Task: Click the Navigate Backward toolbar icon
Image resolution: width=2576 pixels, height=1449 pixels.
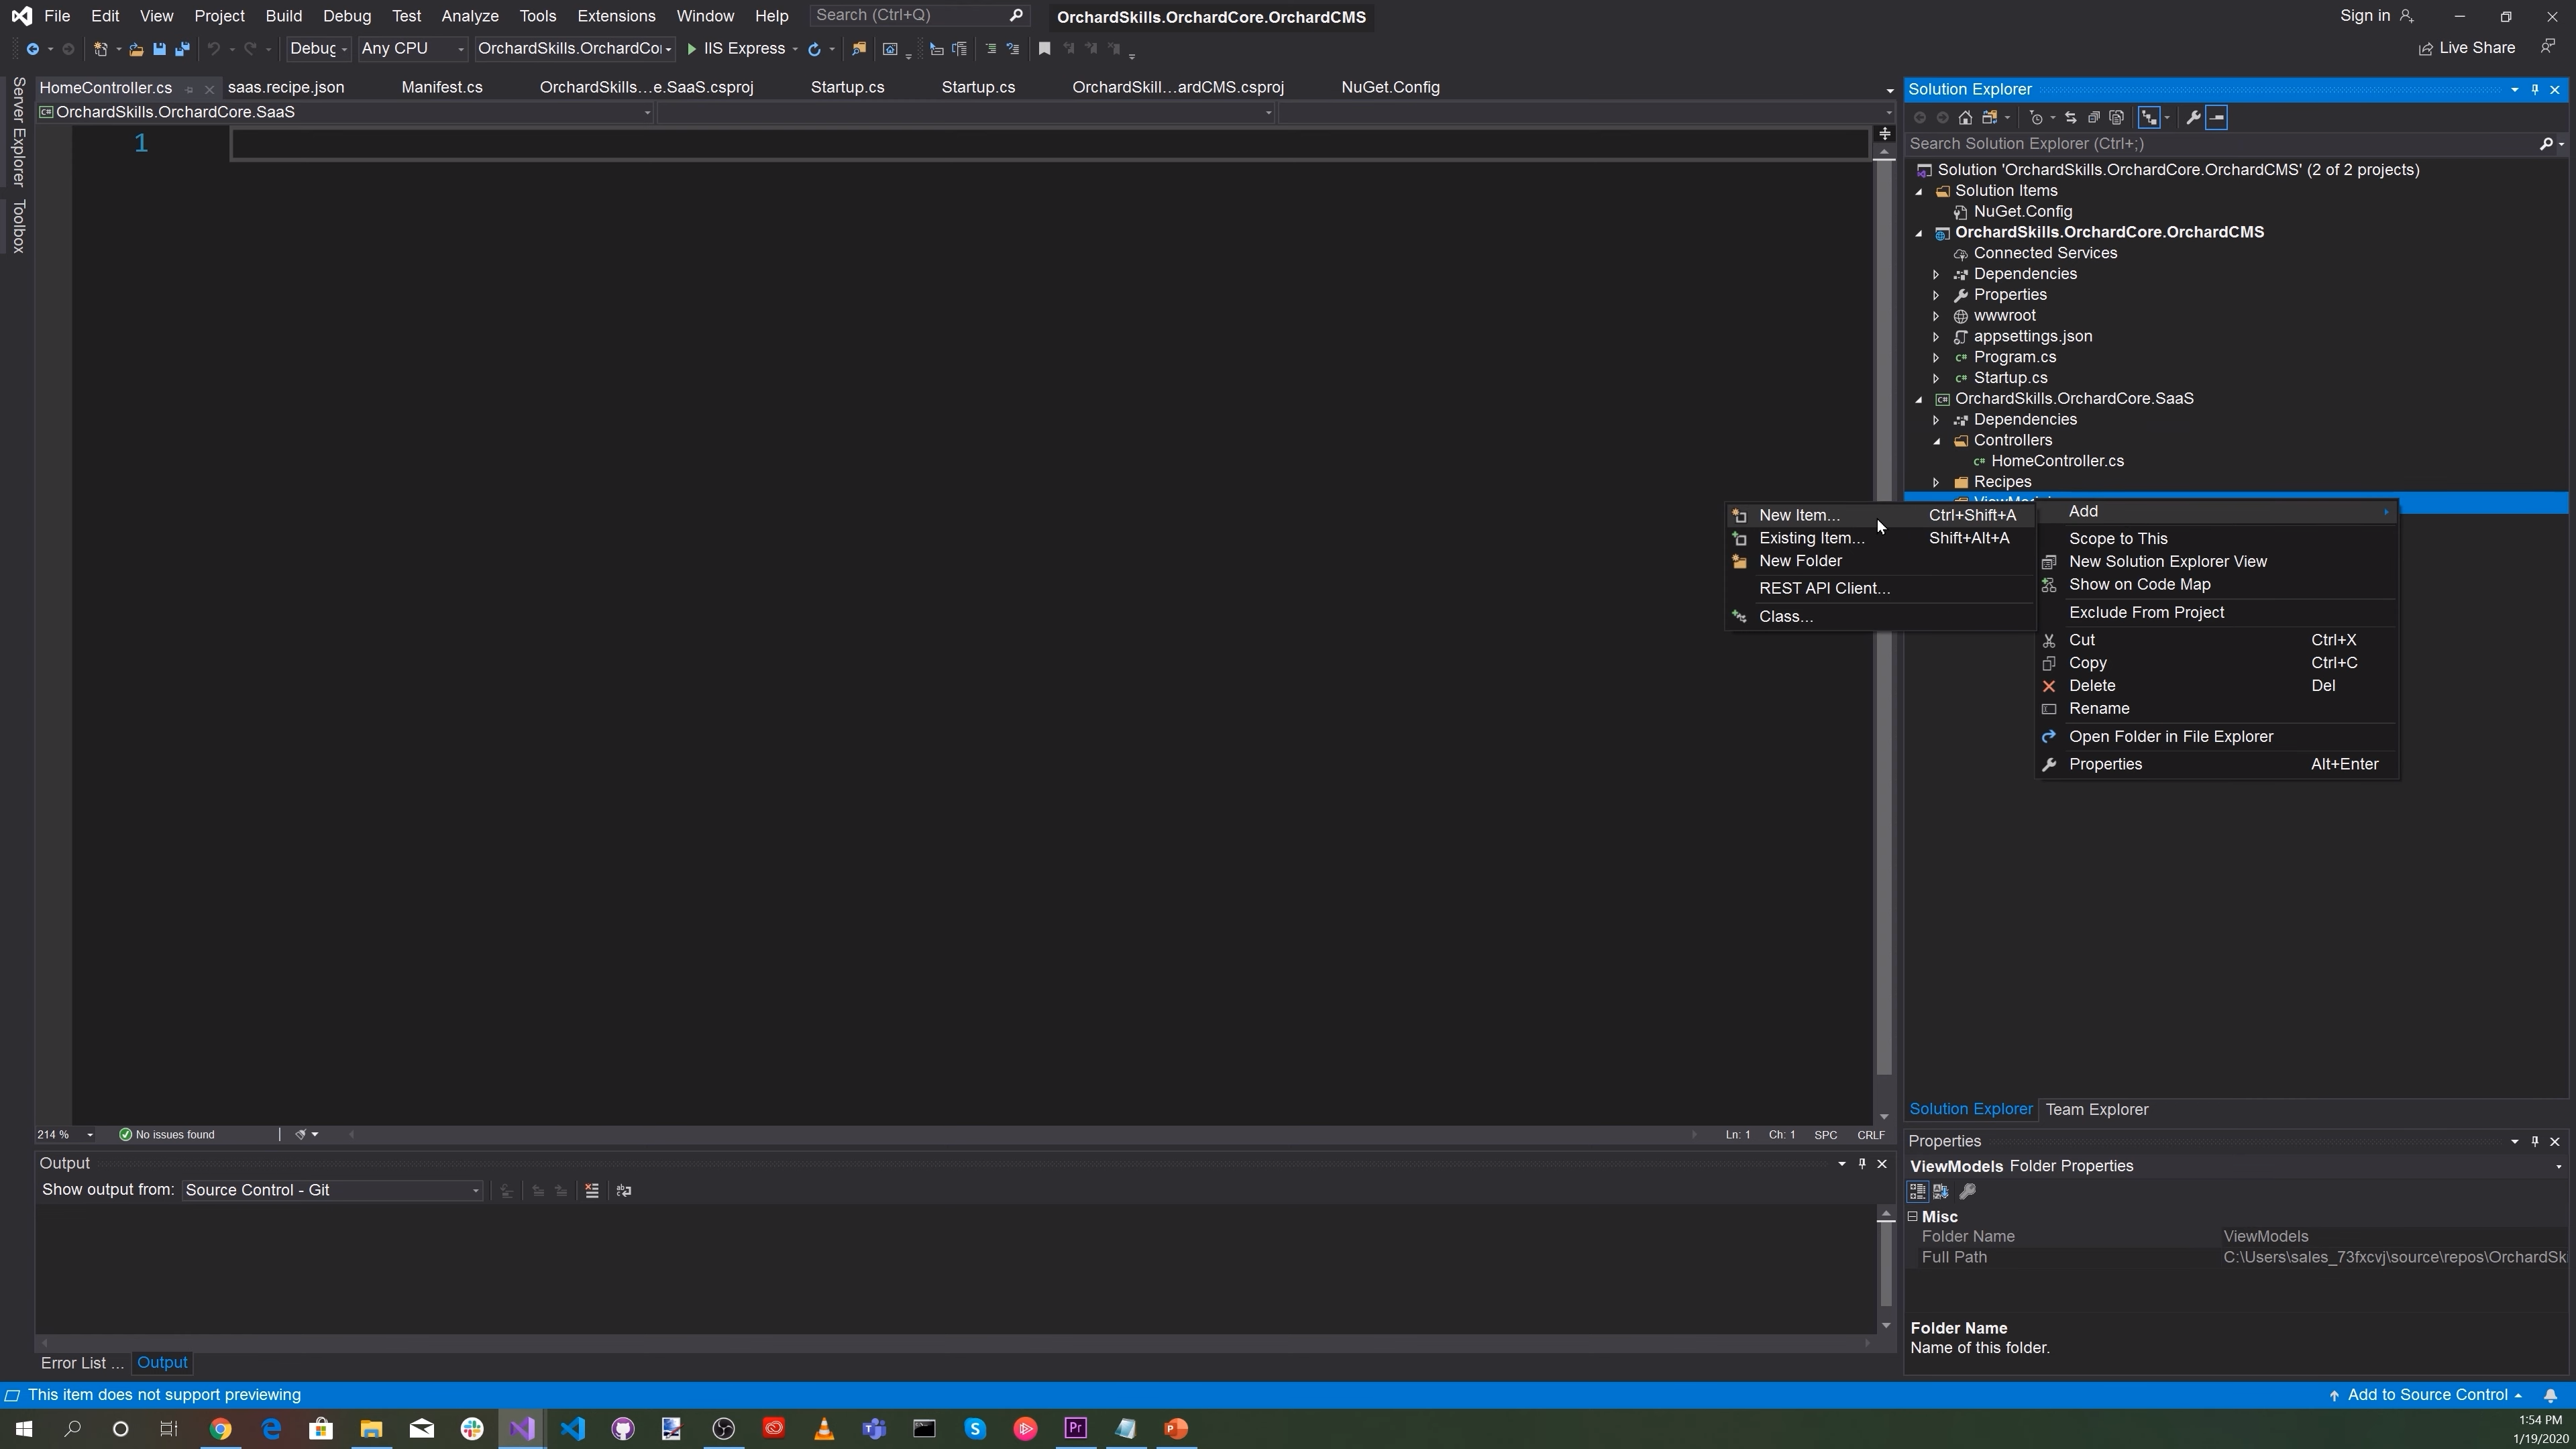Action: click(x=33, y=49)
